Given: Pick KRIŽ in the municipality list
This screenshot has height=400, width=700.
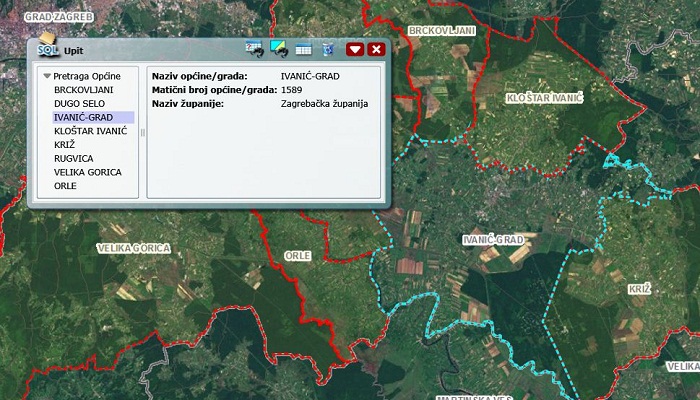Looking at the screenshot, I should [x=65, y=145].
